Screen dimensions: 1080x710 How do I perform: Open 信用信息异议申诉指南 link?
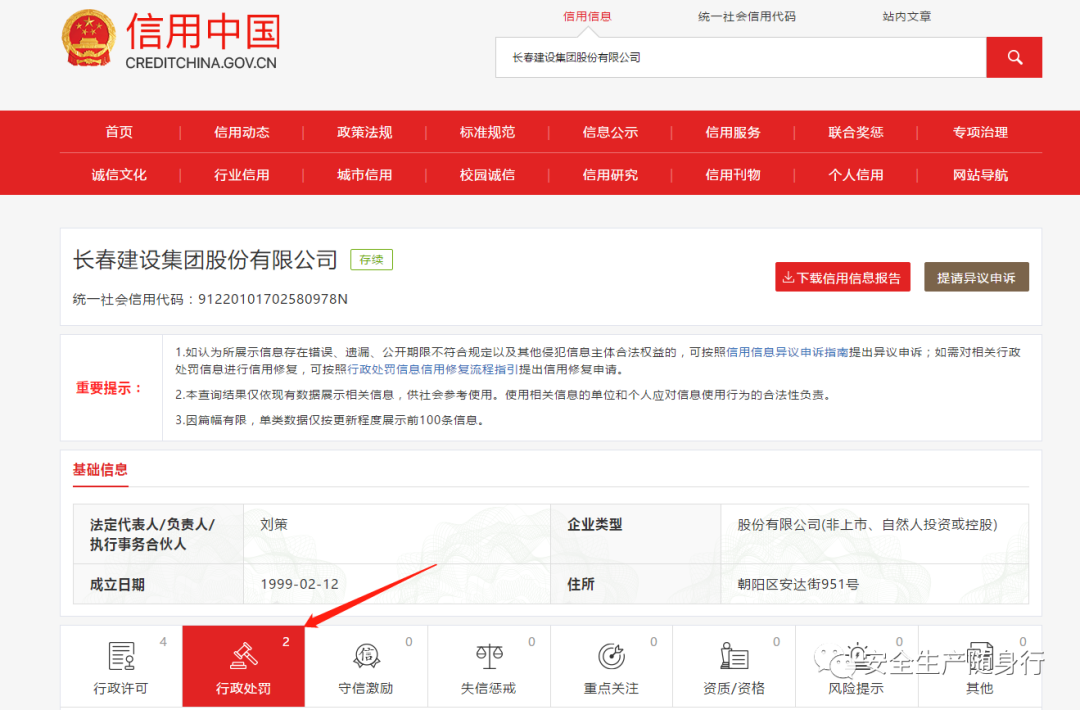787,352
